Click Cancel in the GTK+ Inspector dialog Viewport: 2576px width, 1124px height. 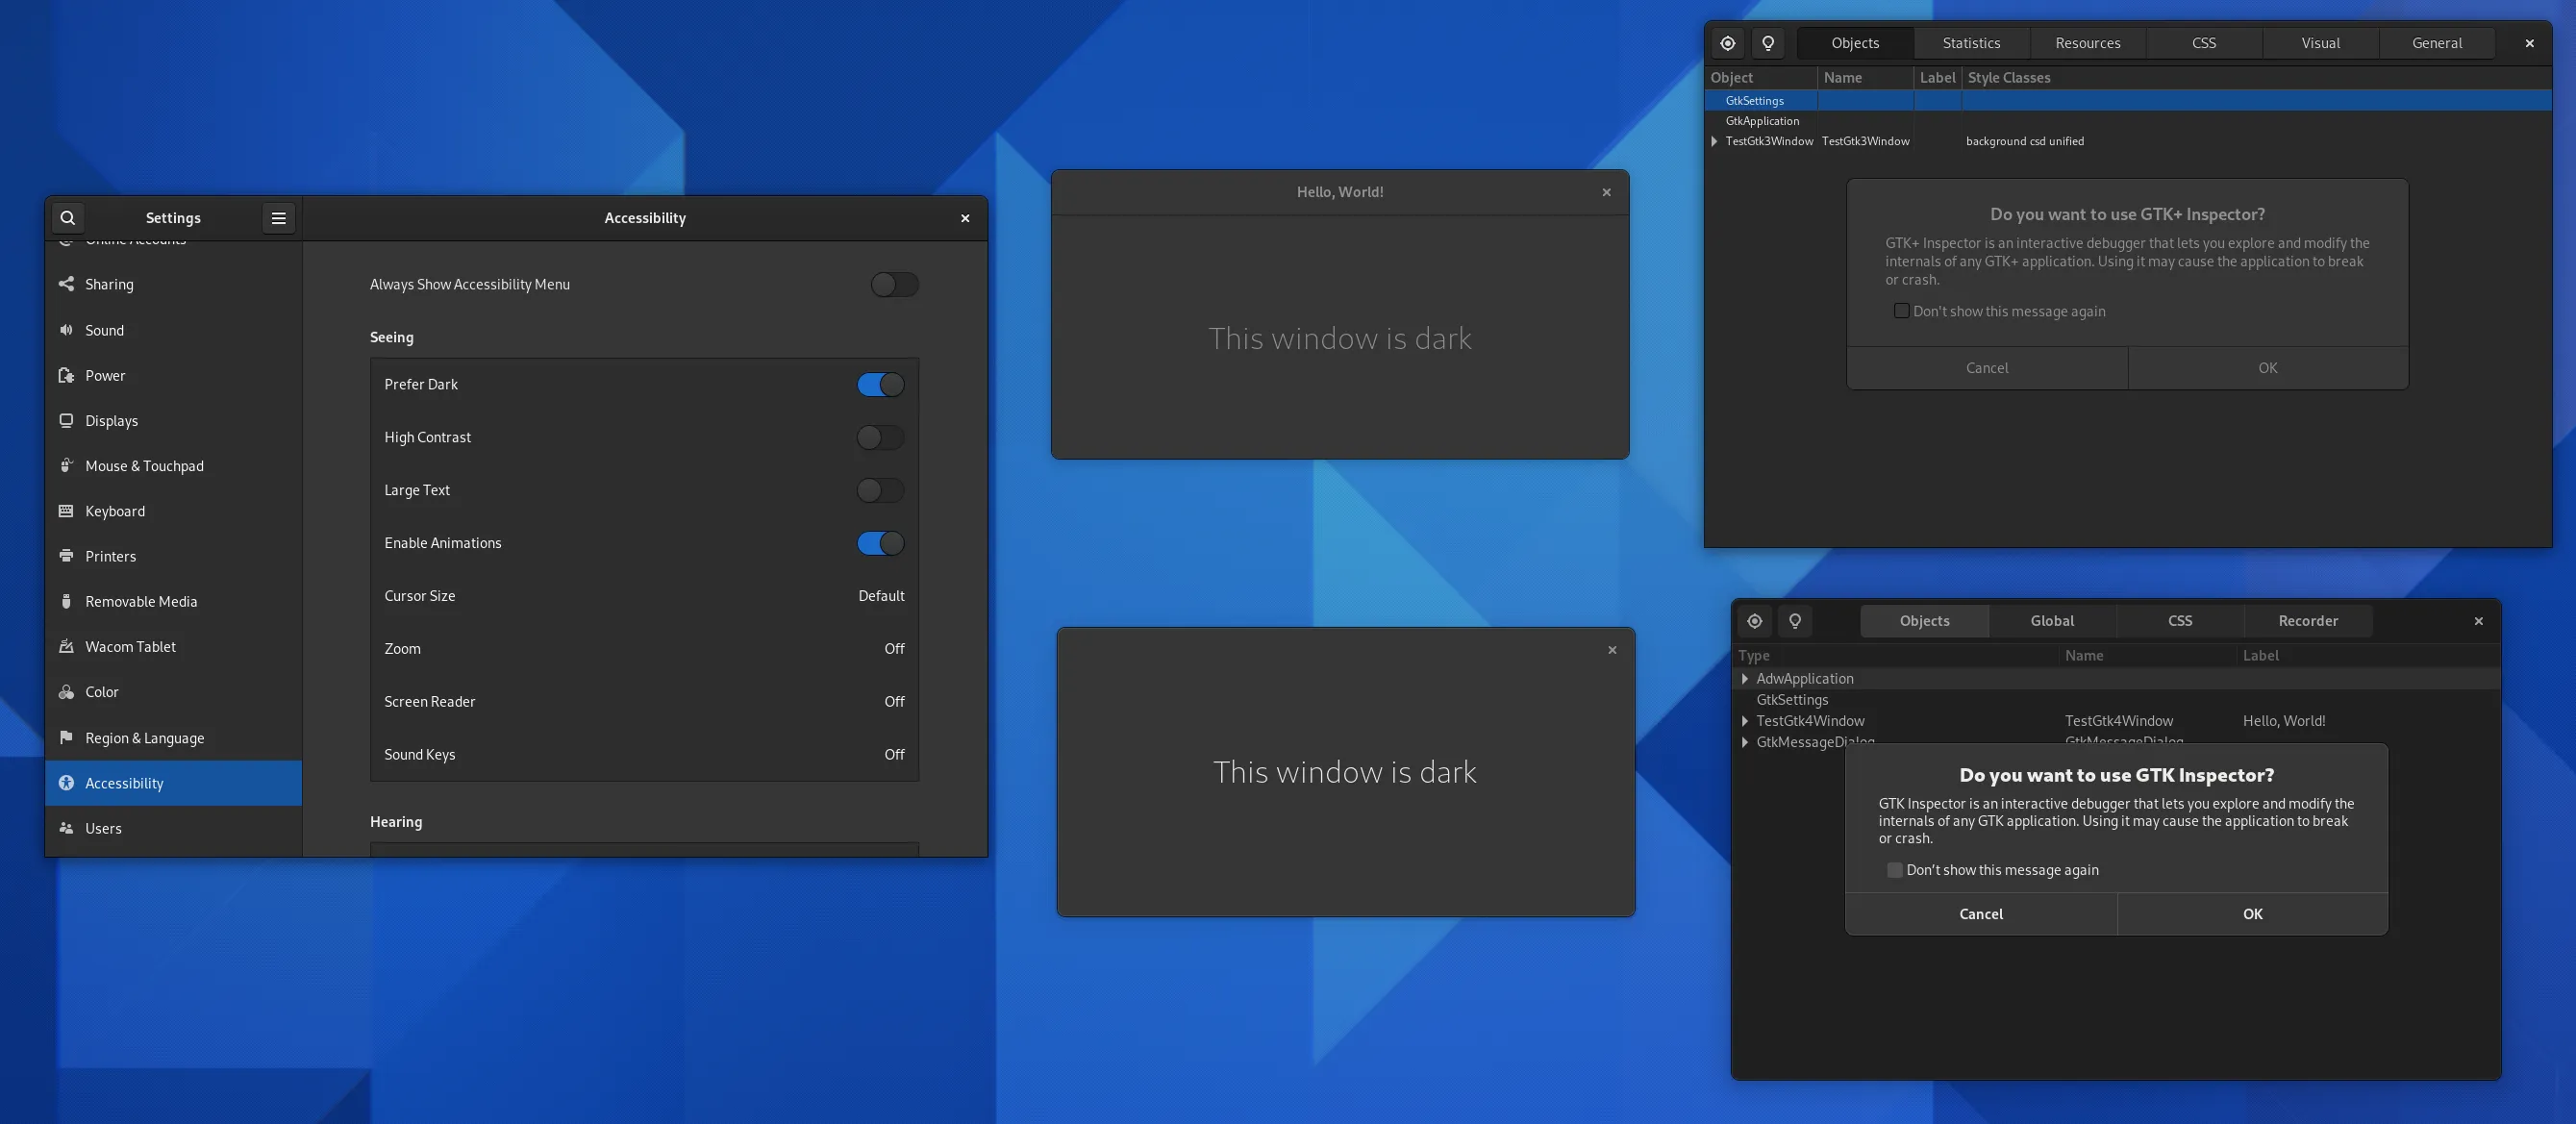[x=1986, y=368]
